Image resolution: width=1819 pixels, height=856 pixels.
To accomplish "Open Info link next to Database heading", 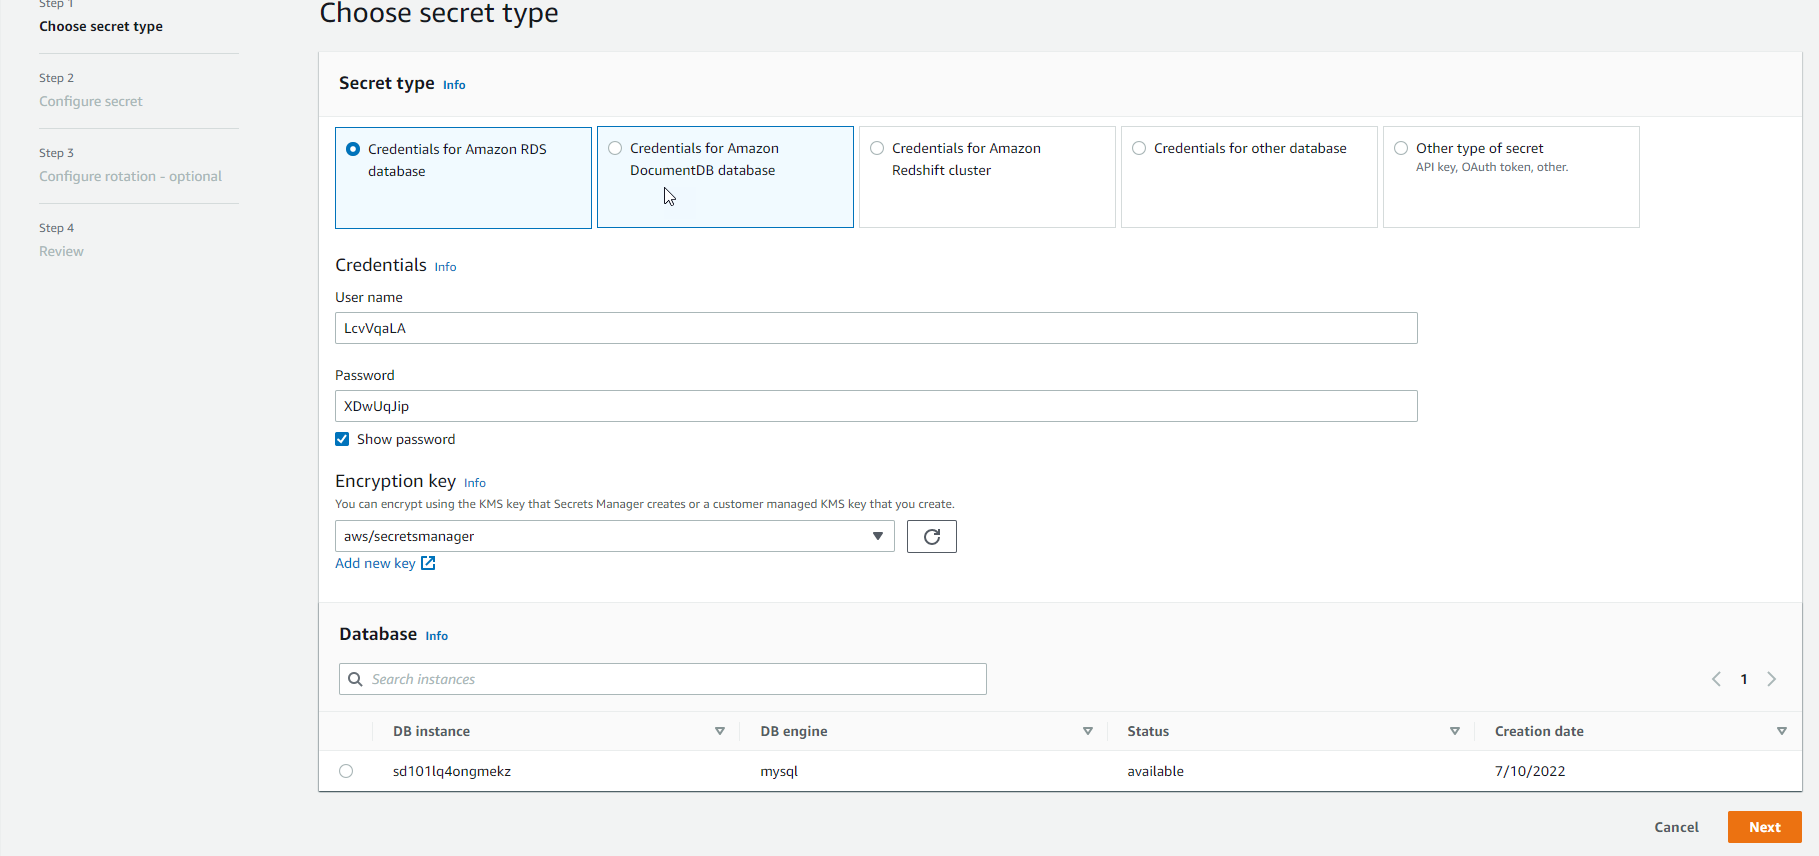I will click(x=437, y=636).
